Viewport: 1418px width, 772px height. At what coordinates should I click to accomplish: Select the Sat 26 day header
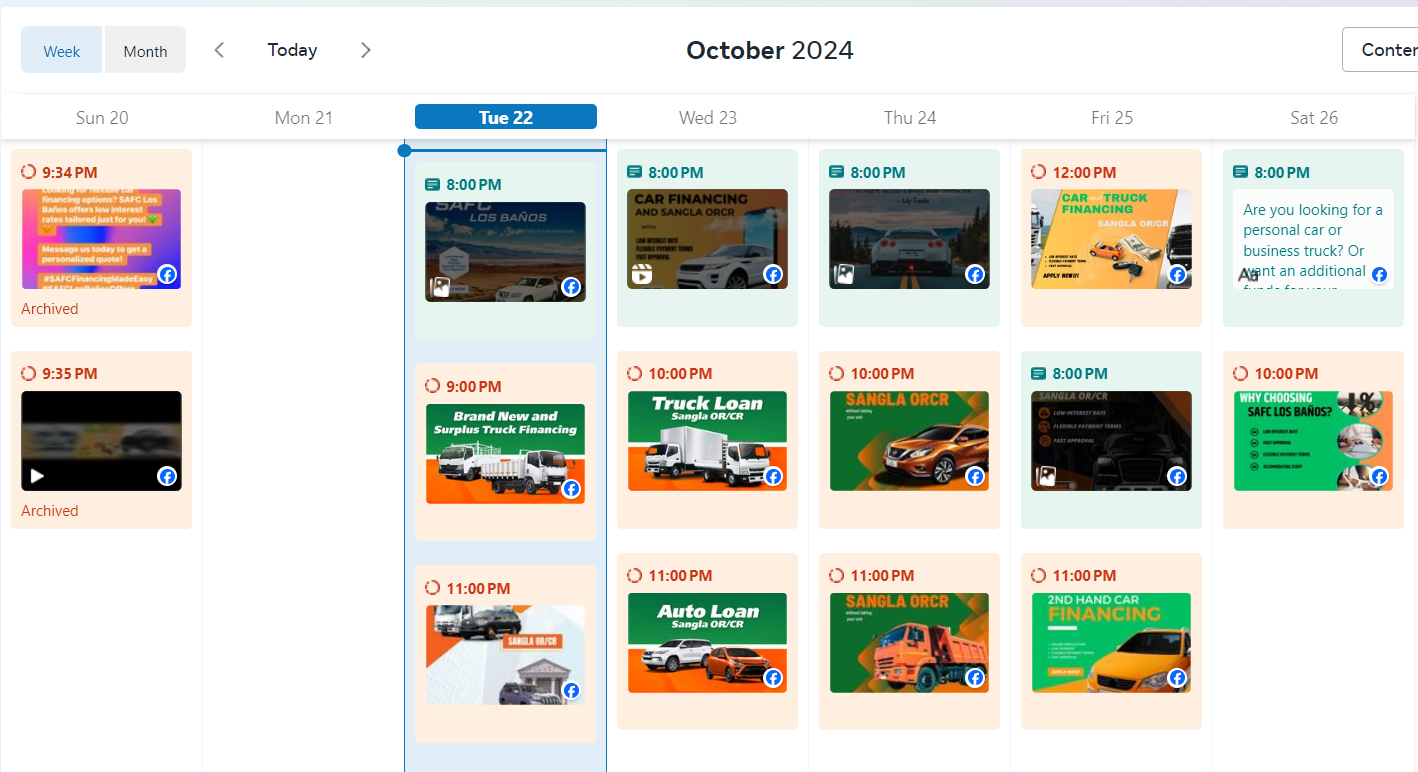1314,117
